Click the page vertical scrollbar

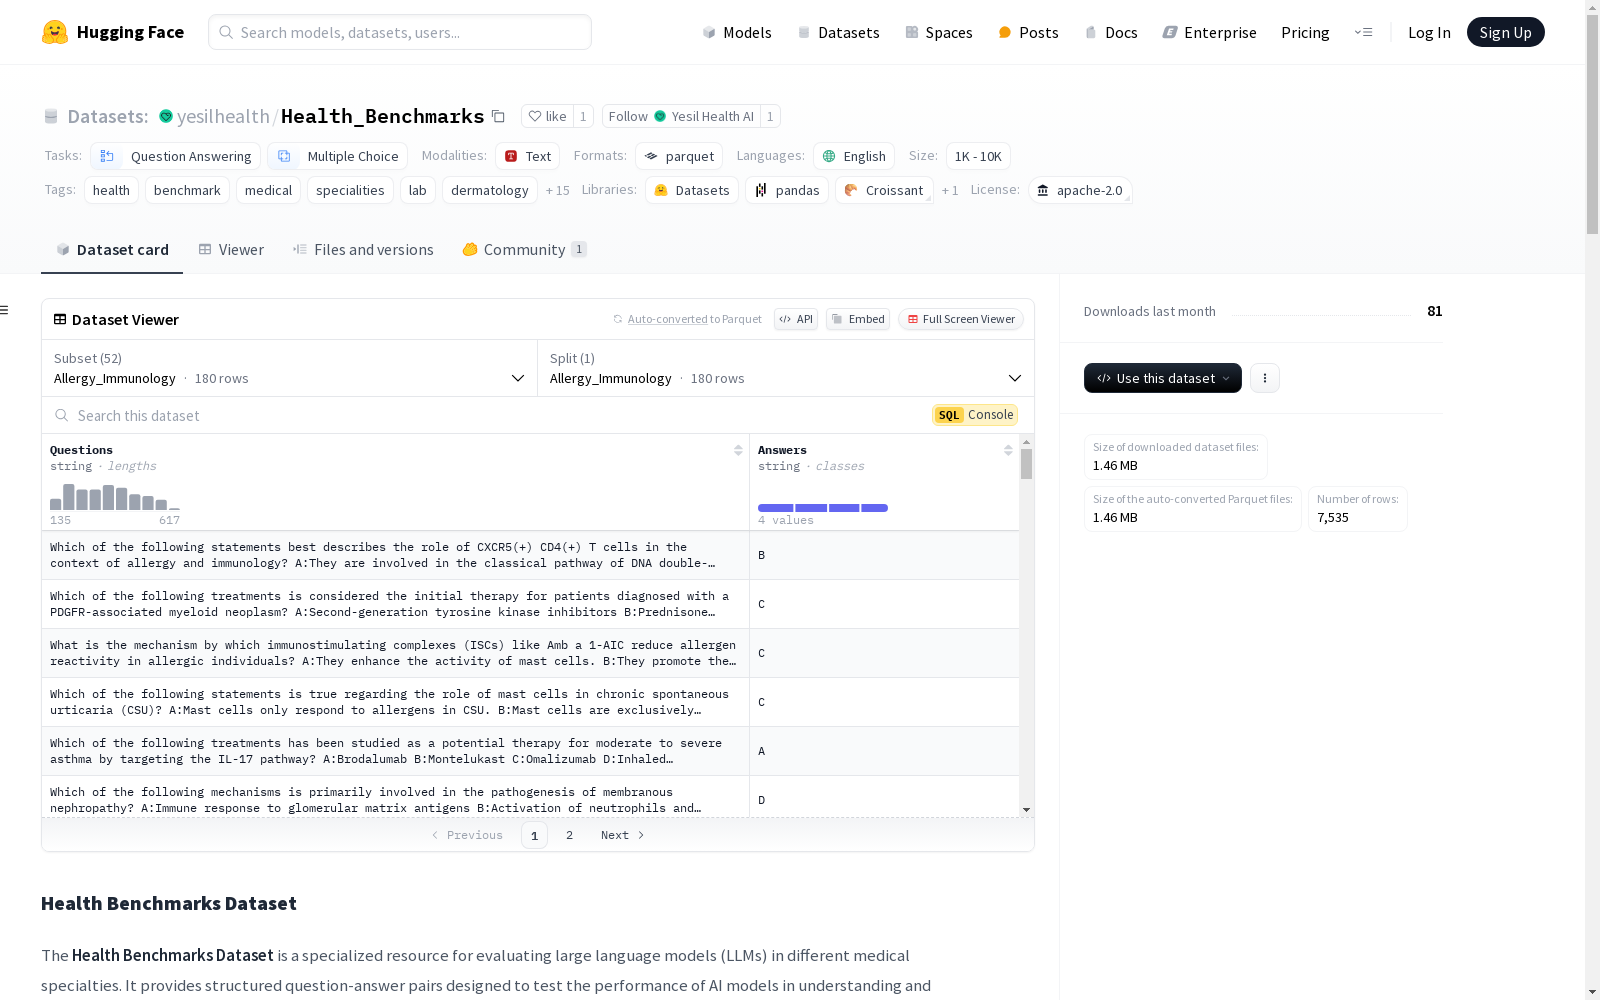1592,125
